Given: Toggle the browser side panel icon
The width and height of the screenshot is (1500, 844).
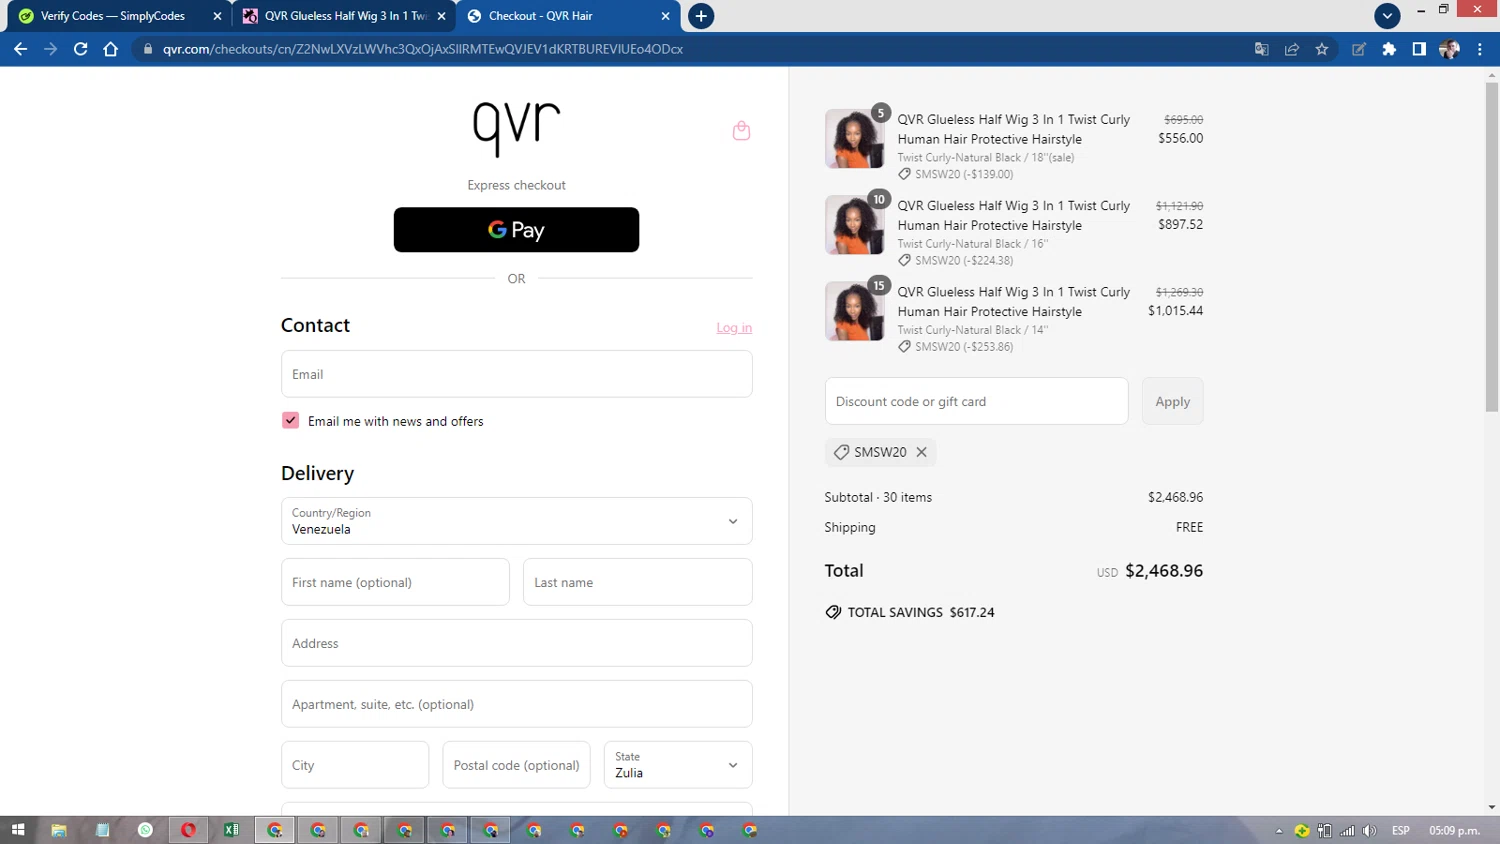Looking at the screenshot, I should coord(1419,49).
